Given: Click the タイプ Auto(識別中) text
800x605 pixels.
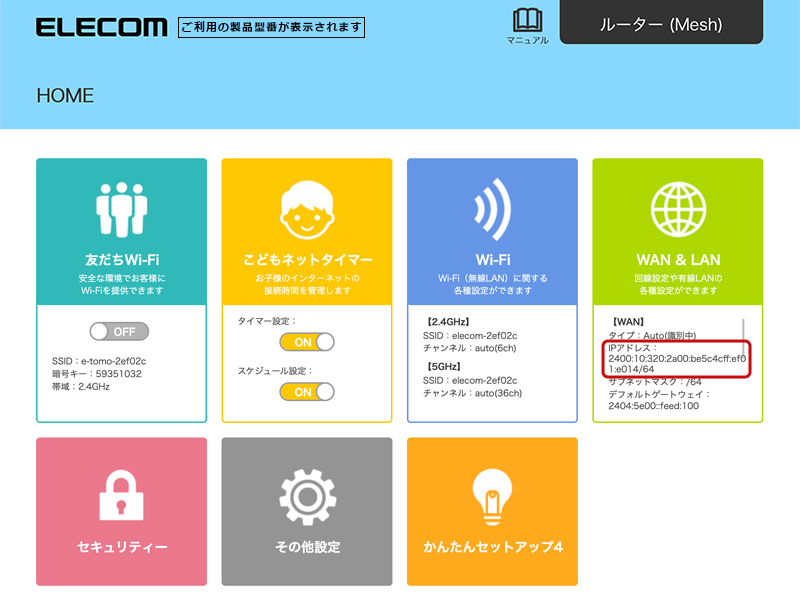Looking at the screenshot, I should point(652,336).
